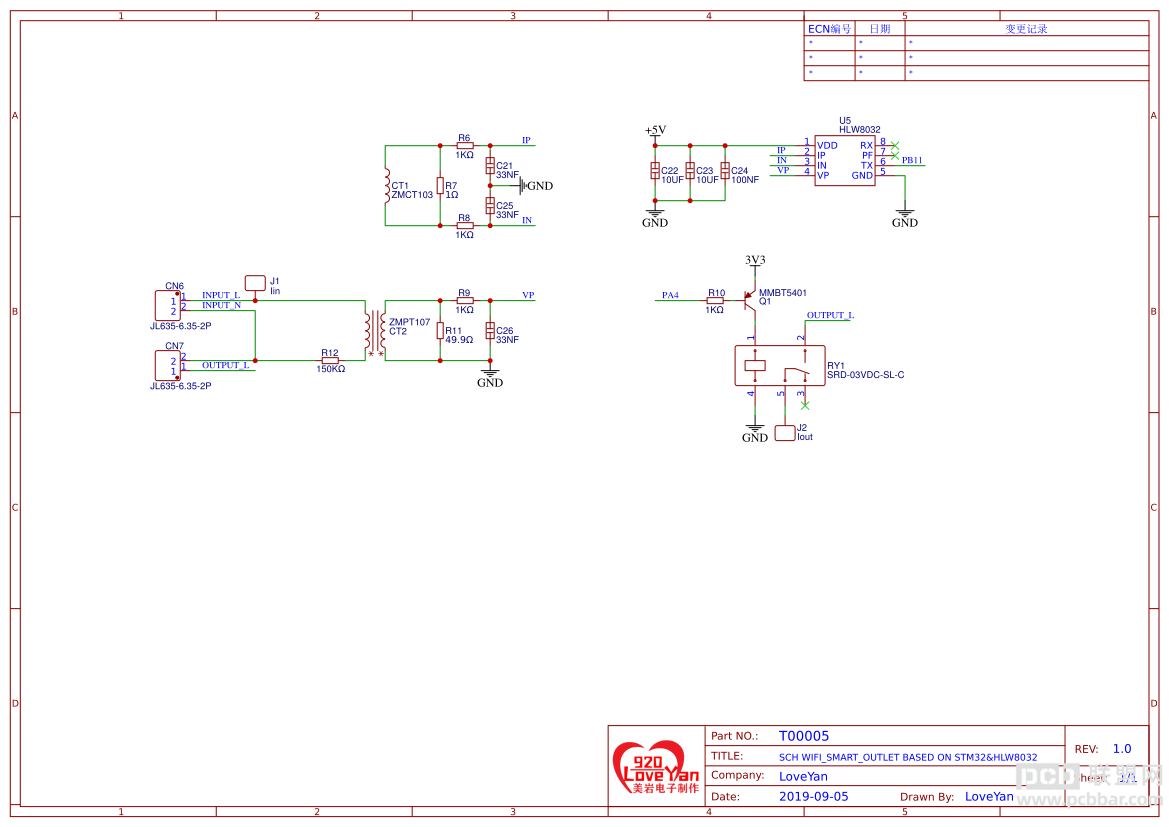Click the CN6 connector symbol
The width and height of the screenshot is (1169, 827).
point(167,306)
